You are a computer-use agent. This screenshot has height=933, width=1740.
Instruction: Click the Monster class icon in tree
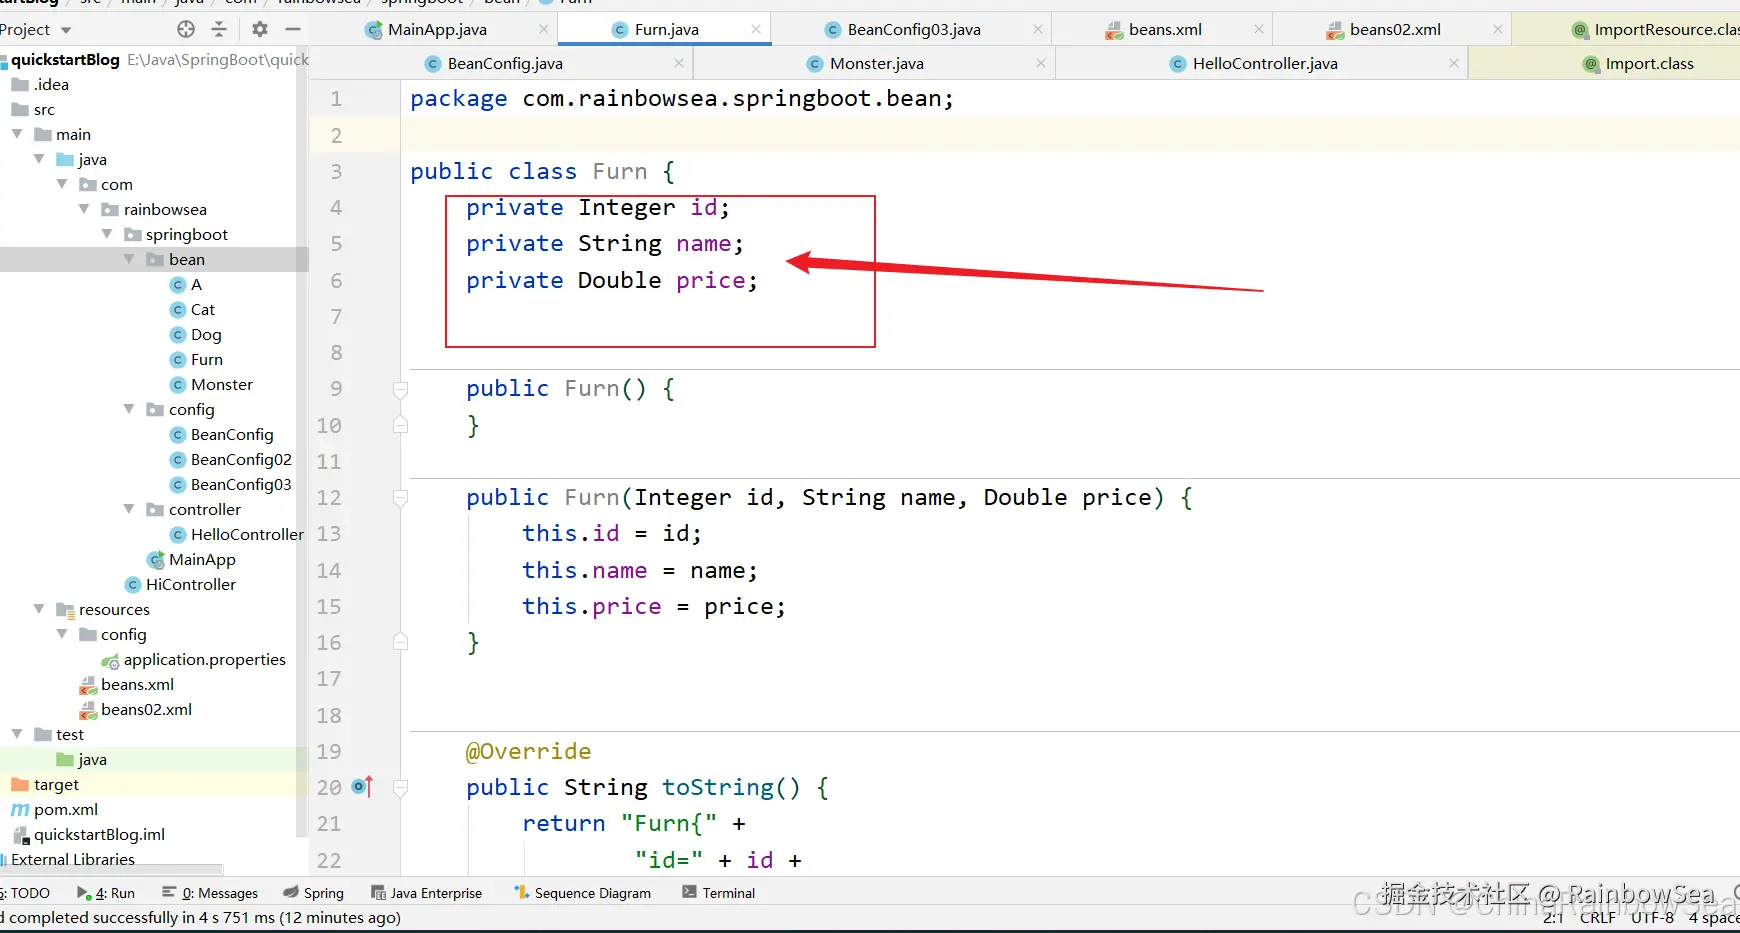(x=178, y=385)
